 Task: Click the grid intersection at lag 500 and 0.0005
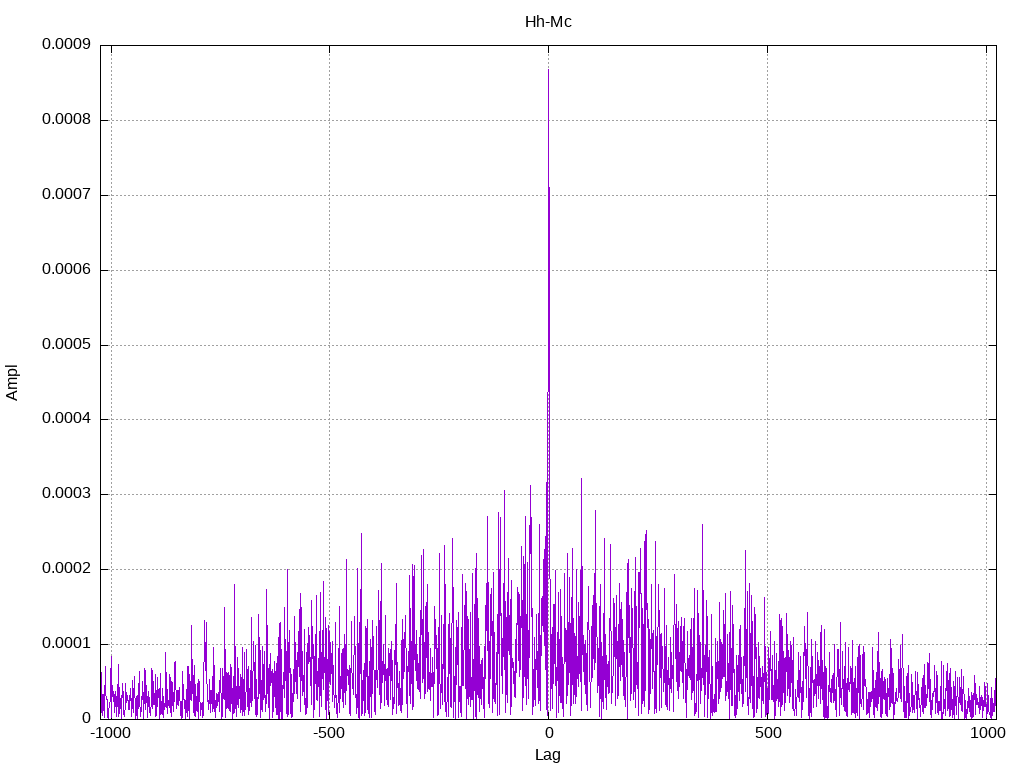767,345
